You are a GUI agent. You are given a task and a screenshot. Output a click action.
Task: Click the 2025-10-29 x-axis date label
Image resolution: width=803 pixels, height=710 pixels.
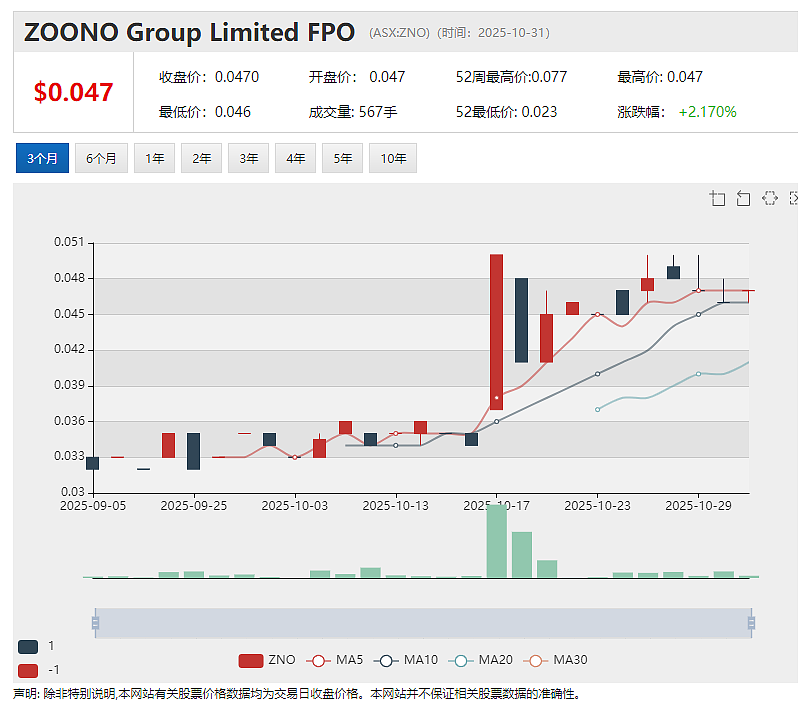(x=698, y=506)
